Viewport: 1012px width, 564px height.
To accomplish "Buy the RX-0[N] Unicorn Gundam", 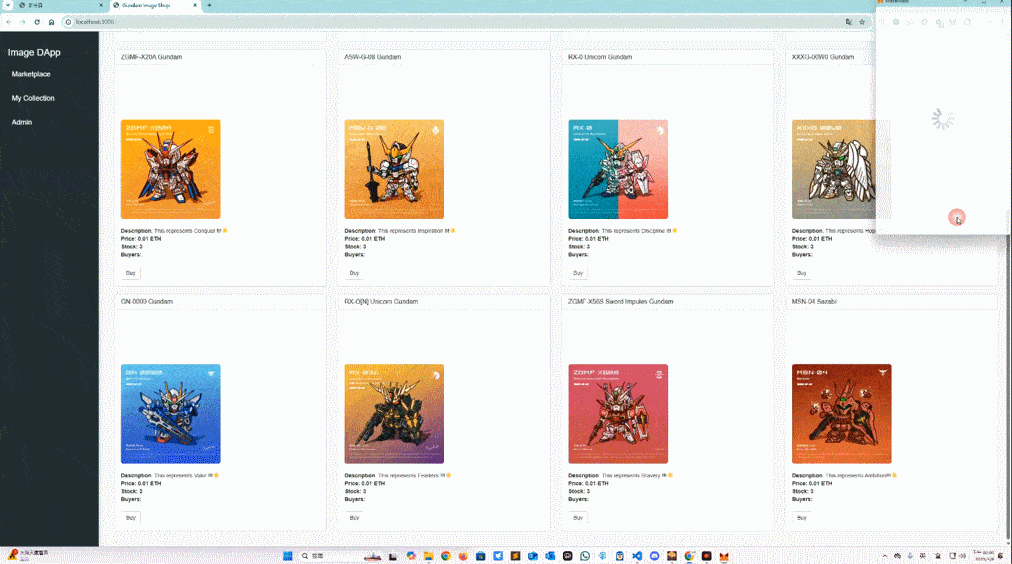I will 354,518.
